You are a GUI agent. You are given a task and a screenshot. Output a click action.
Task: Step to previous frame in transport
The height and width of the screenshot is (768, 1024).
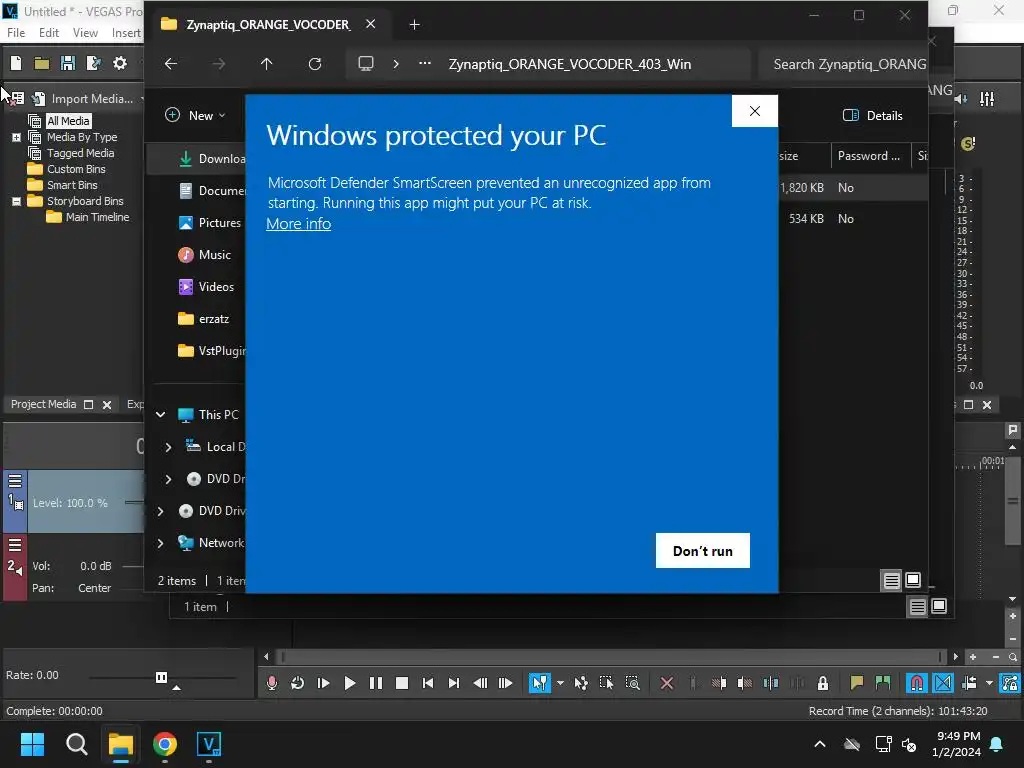click(x=480, y=683)
